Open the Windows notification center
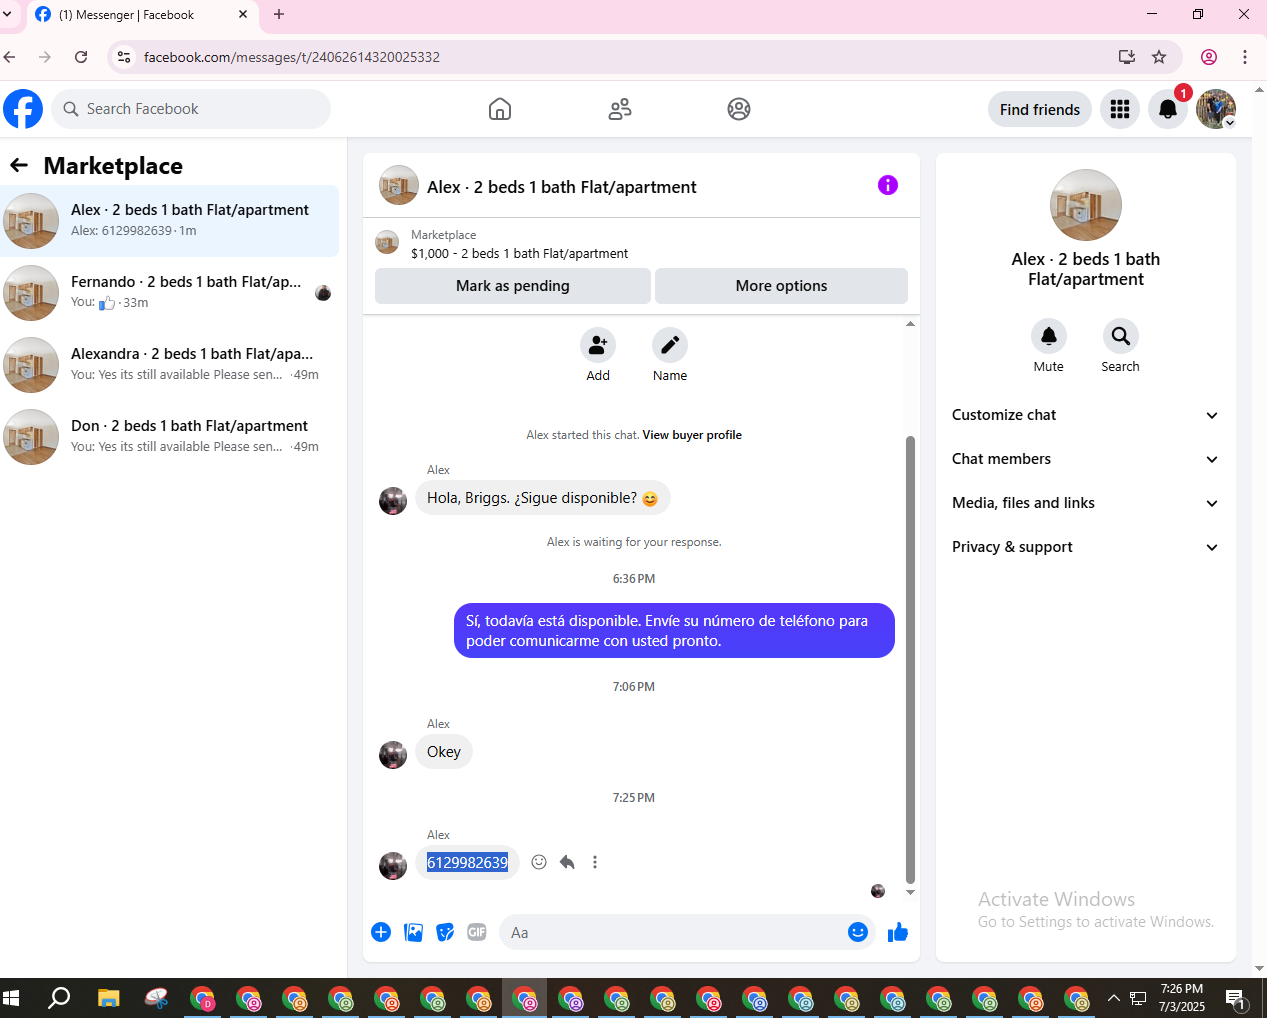Viewport: 1267px width, 1018px height. pyautogui.click(x=1236, y=998)
